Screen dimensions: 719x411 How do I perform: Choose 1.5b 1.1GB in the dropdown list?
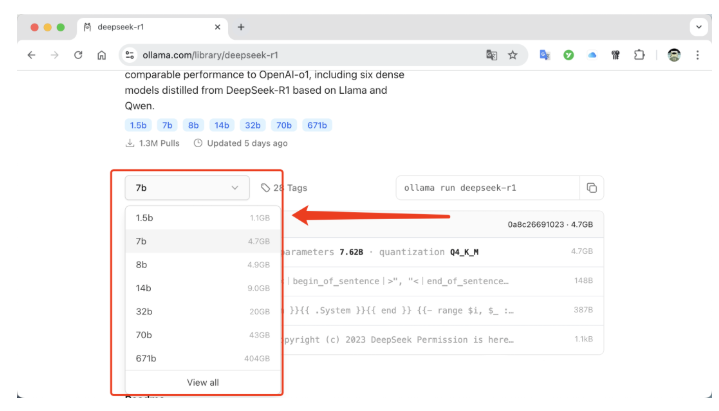click(203, 218)
